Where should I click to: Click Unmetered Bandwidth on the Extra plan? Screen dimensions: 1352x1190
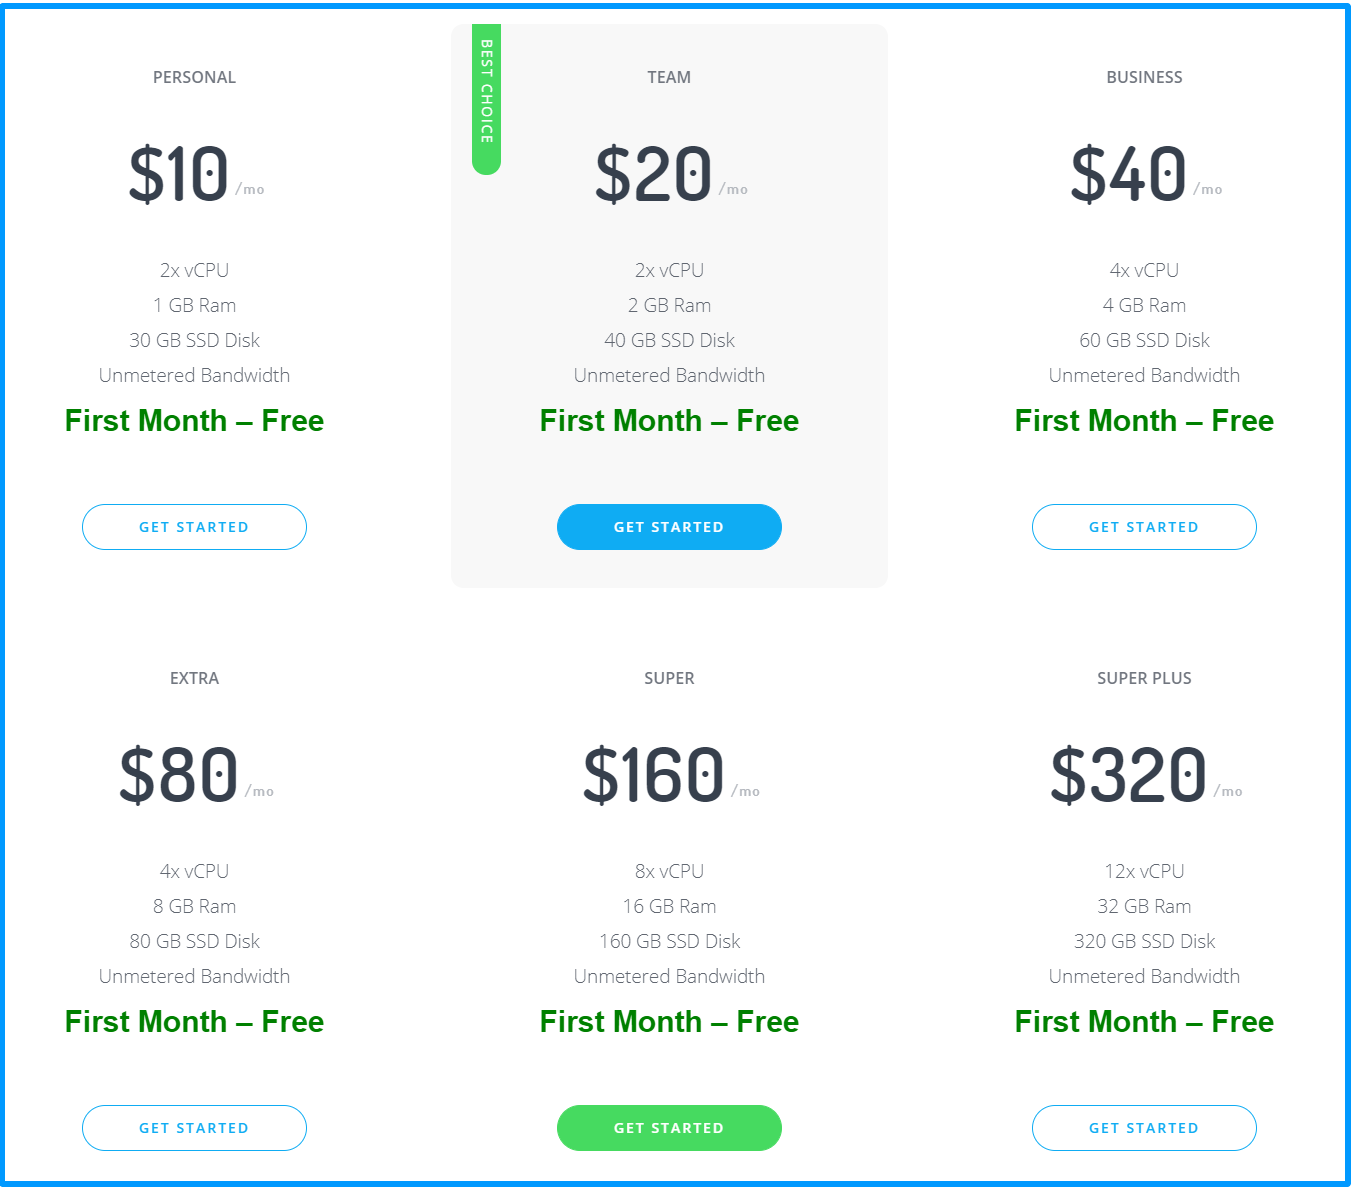194,976
